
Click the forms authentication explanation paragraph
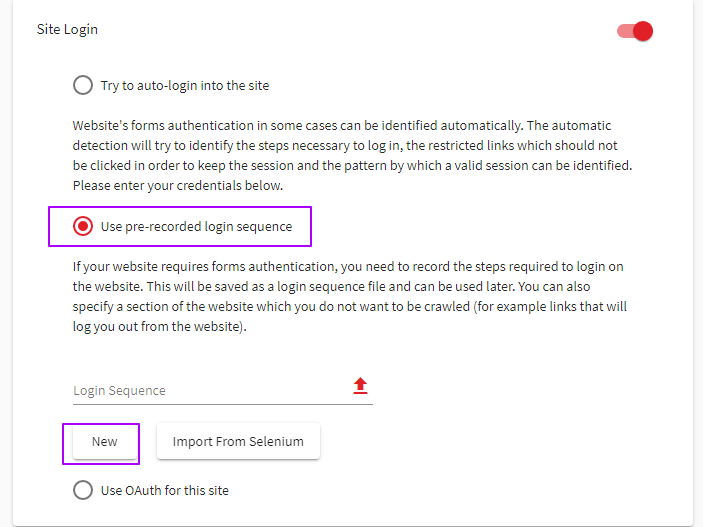(x=350, y=296)
